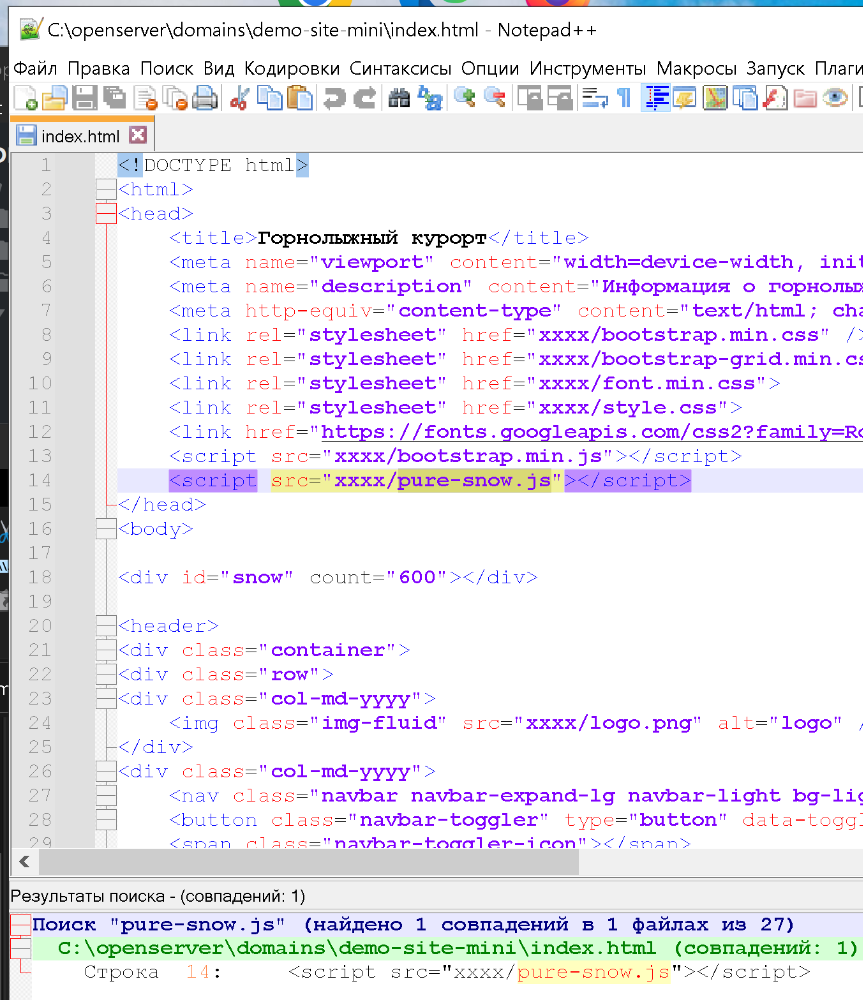
Task: Click the Zoom in magnifier icon
Action: pyautogui.click(x=464, y=98)
